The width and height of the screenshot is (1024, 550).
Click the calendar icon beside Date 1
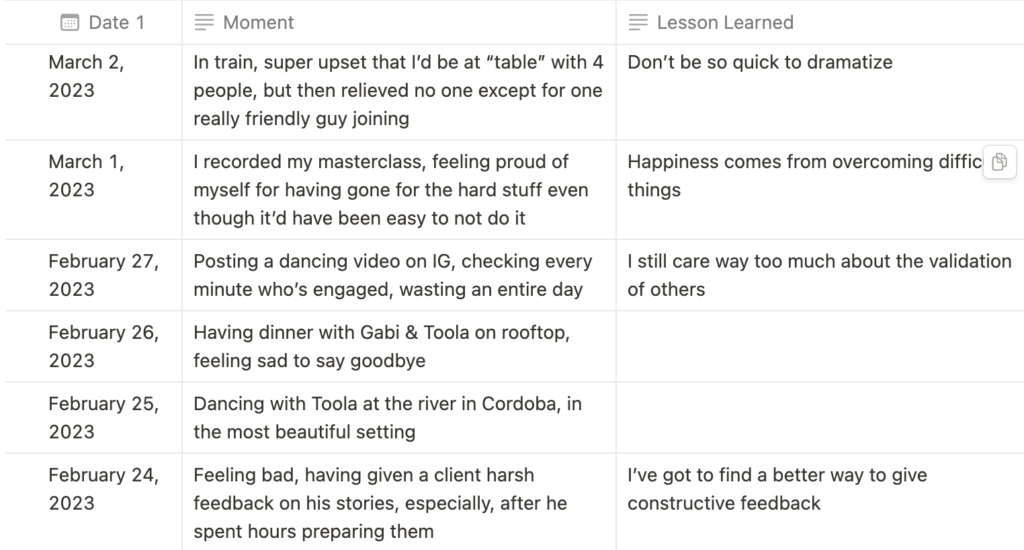[x=70, y=22]
